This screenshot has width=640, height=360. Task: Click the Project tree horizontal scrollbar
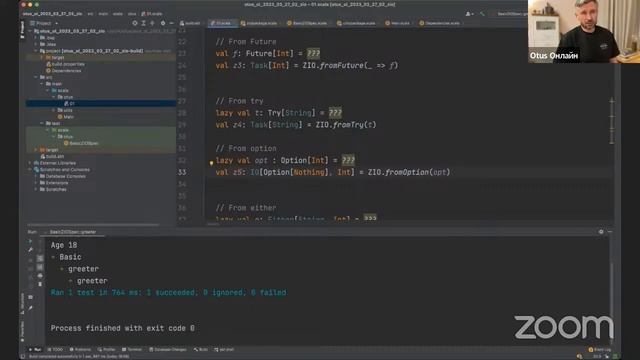click(93, 224)
